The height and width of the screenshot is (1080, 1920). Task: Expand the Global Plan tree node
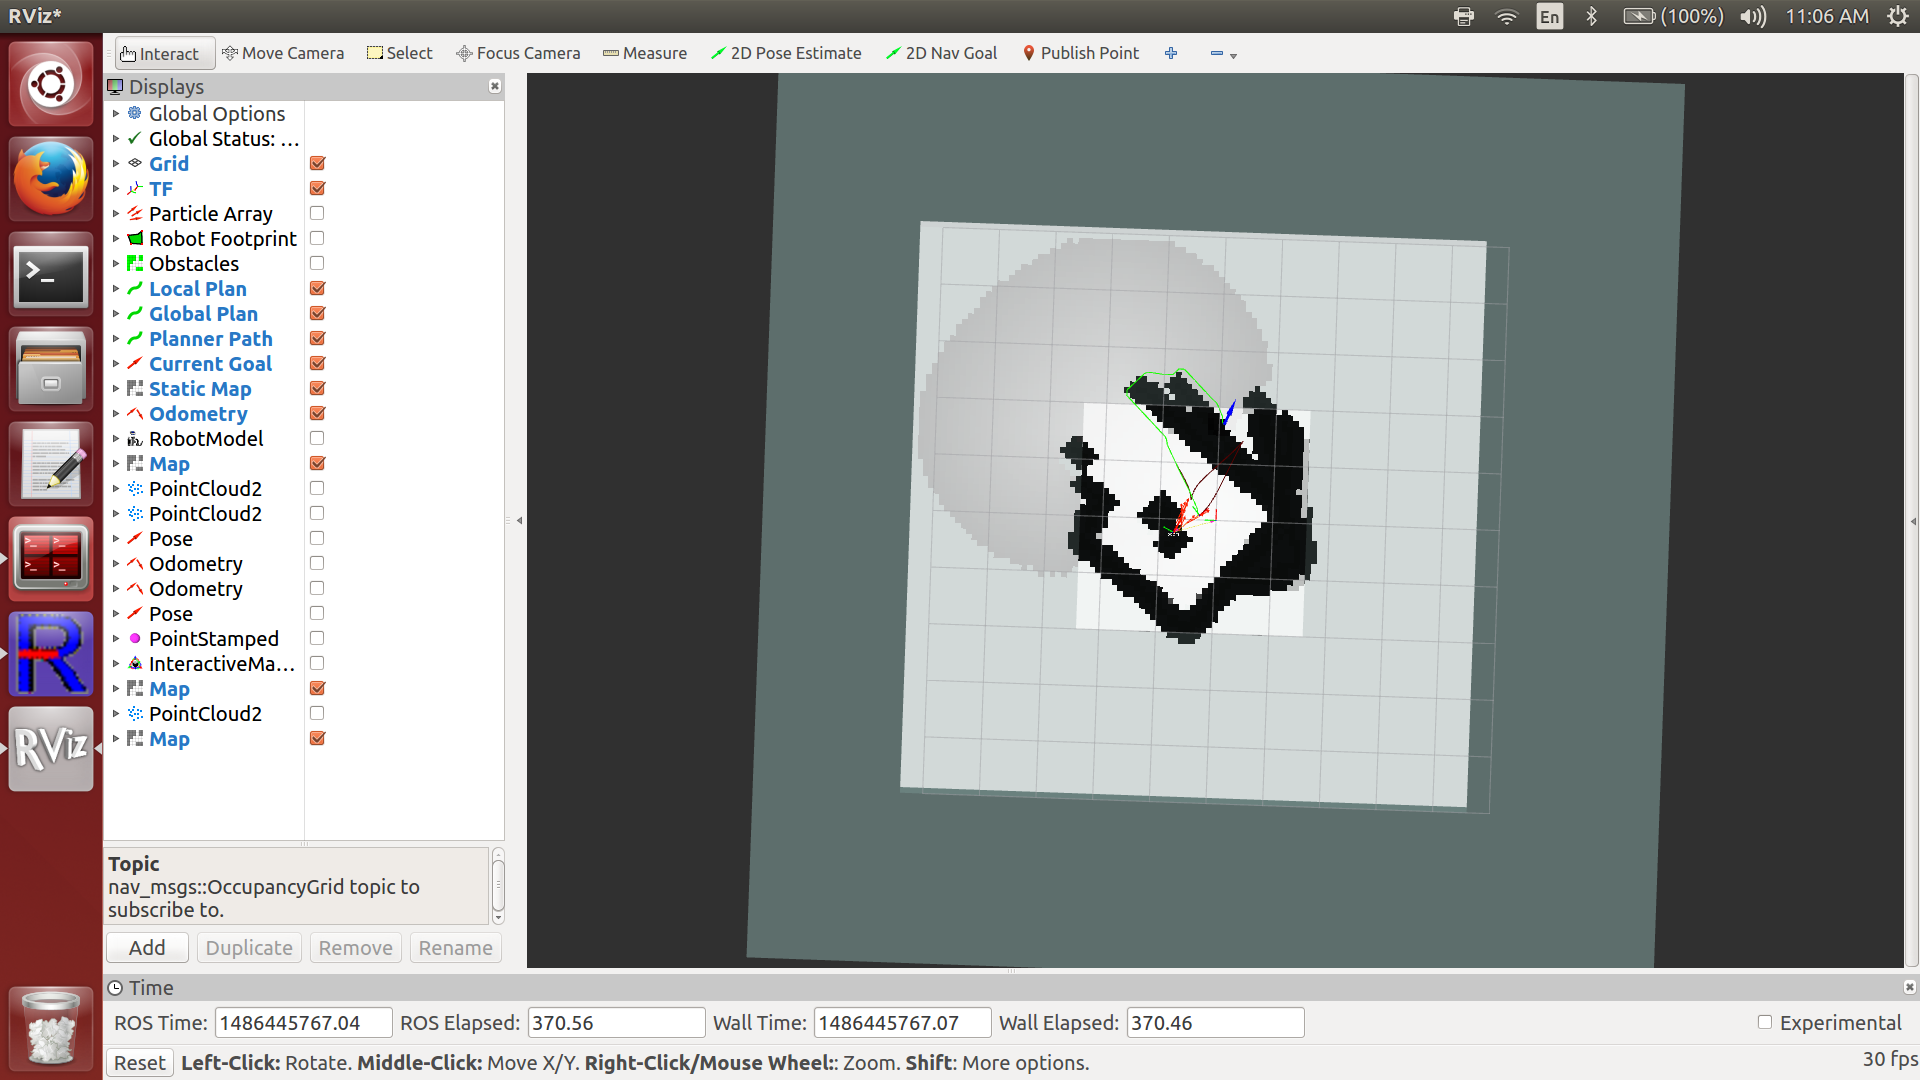tap(116, 313)
